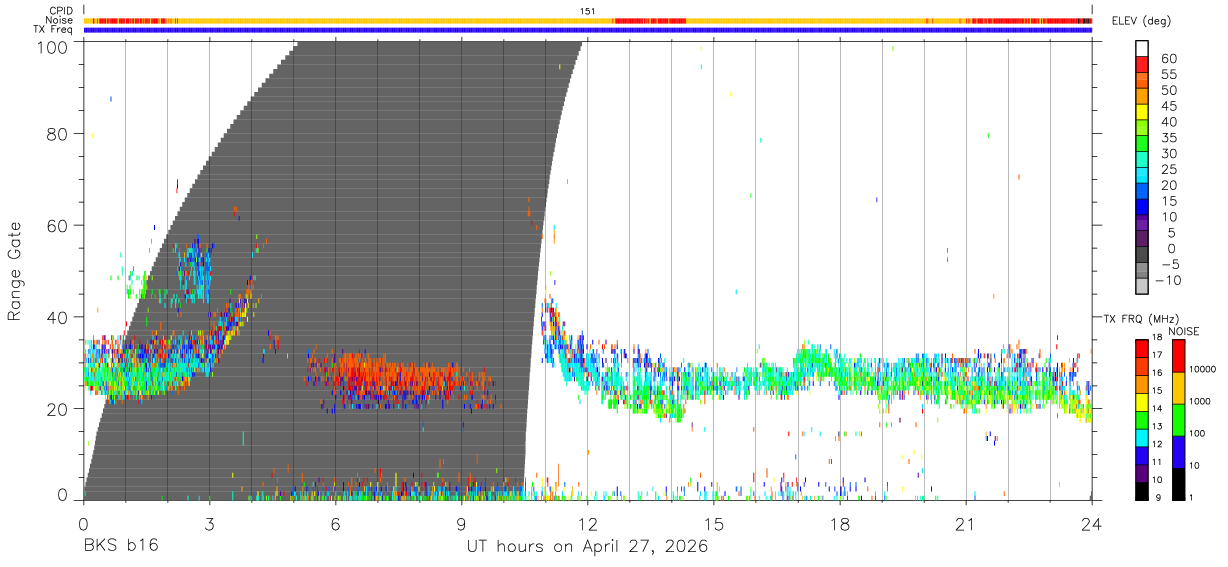This screenshot has width=1228, height=567.
Task: Click y-axis tick label 80
Action: coord(58,133)
